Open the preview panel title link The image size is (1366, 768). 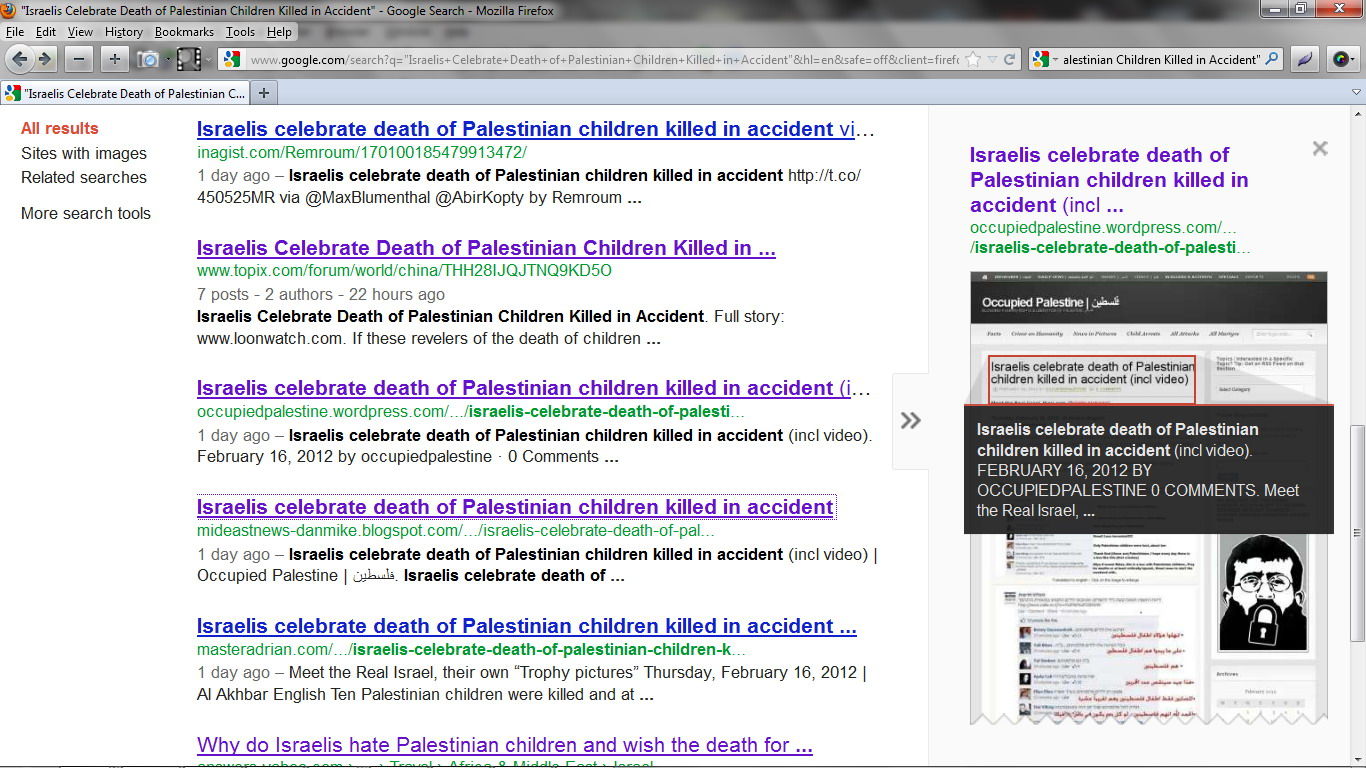tap(1109, 180)
